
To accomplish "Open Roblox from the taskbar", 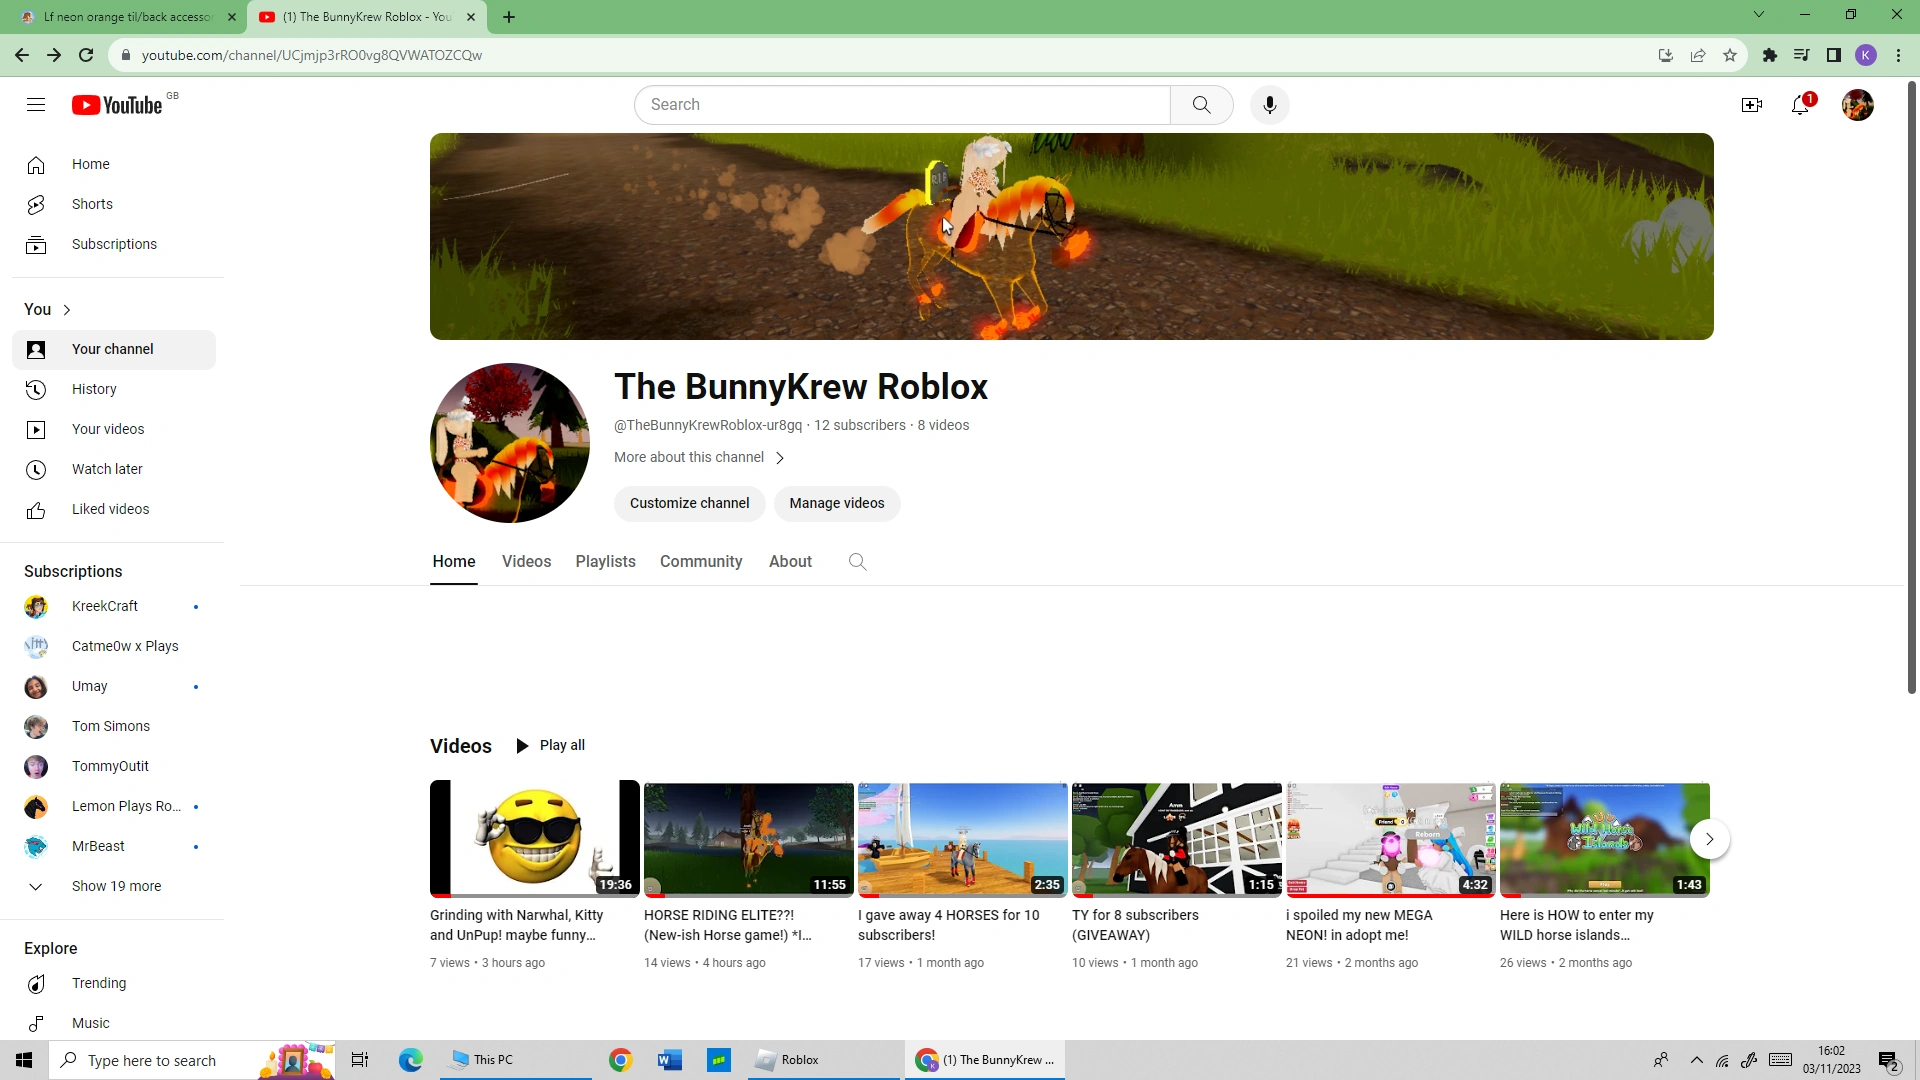I will coord(787,1059).
